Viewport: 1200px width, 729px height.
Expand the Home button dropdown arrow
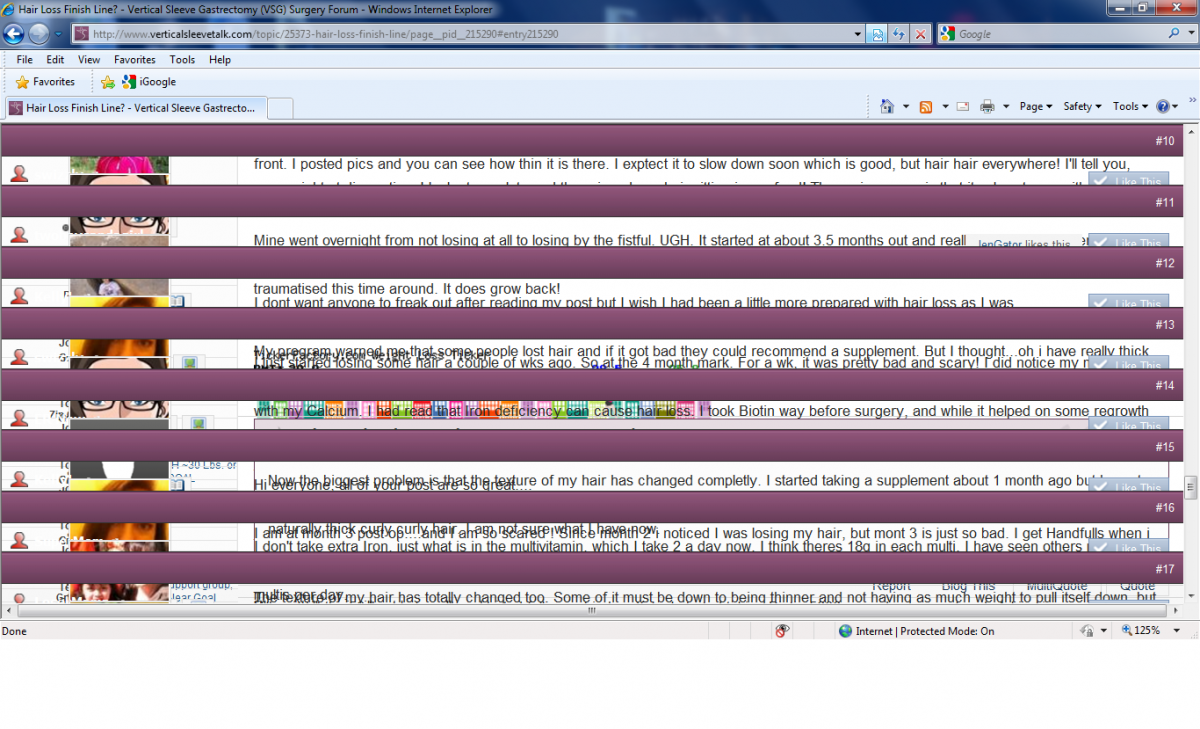[906, 106]
